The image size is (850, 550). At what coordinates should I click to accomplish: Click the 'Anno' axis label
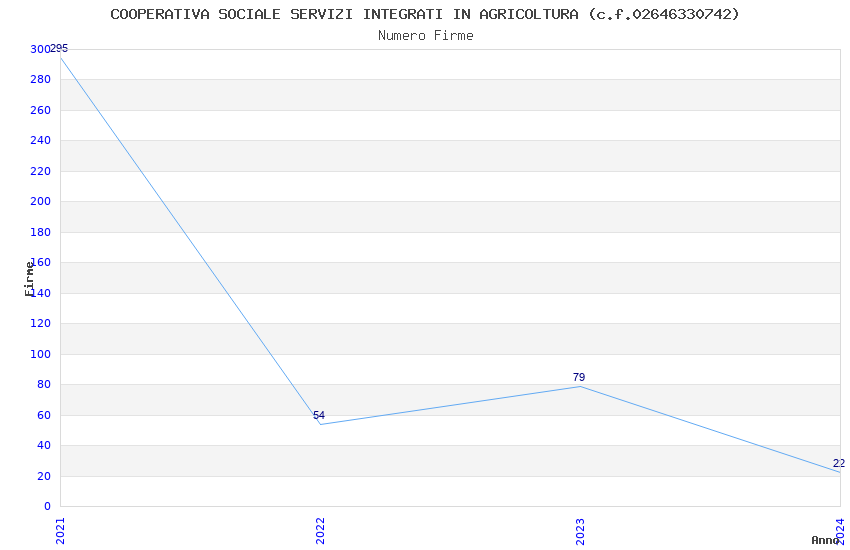[825, 540]
